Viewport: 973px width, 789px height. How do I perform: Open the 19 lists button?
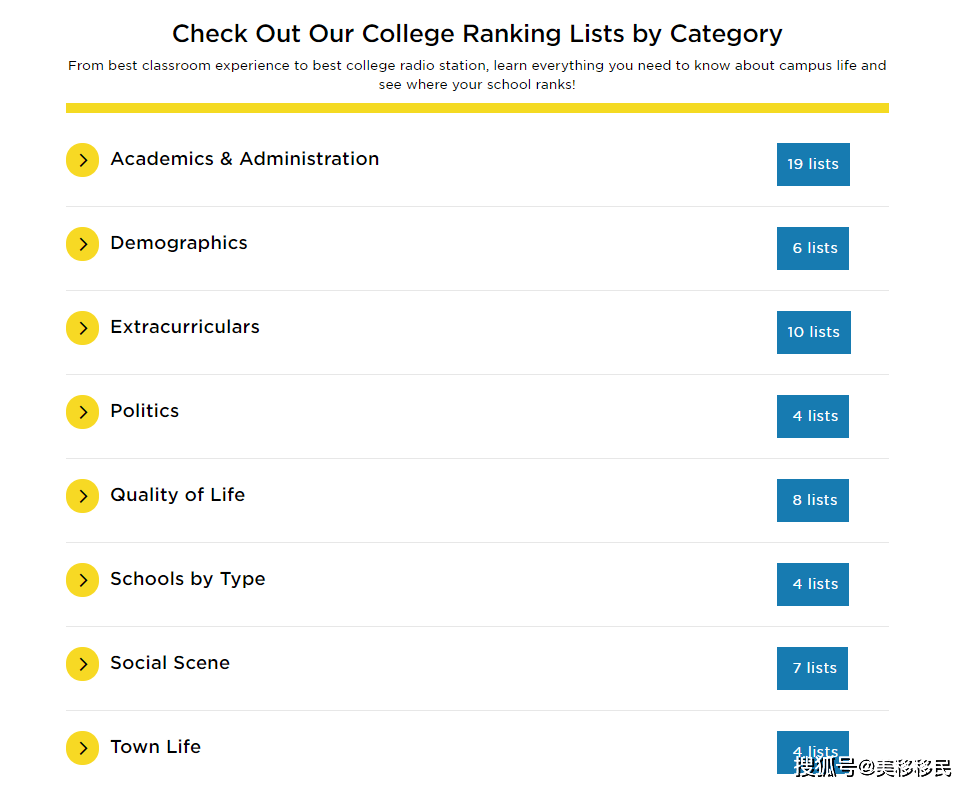(813, 165)
